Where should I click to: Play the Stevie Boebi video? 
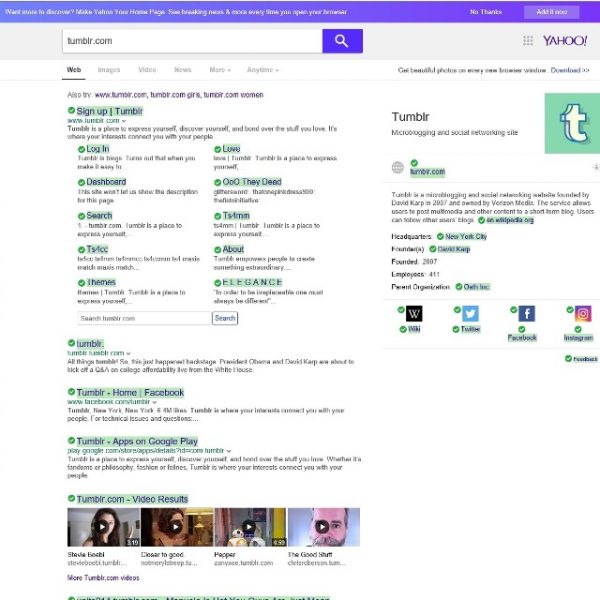pyautogui.click(x=103, y=527)
